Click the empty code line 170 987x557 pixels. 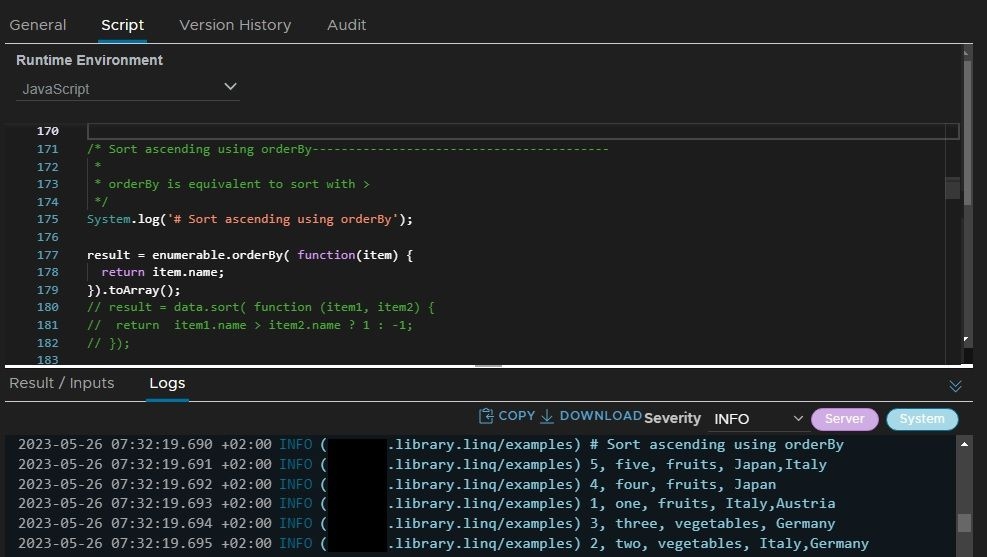click(x=522, y=131)
